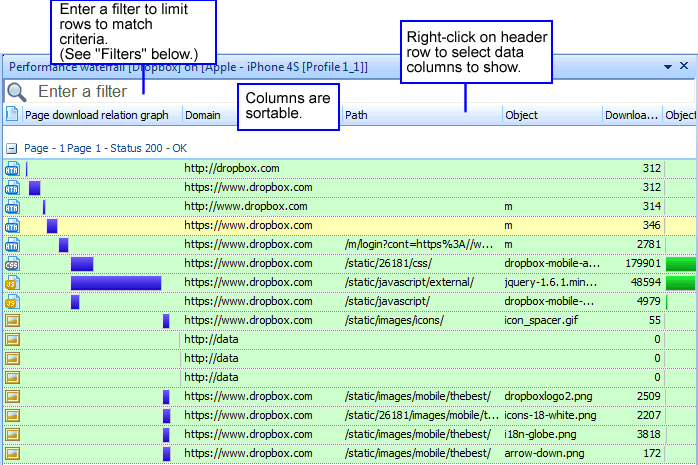The height and width of the screenshot is (465, 698).
Task: Click HTTP icon of highlighted 346 row
Action: (12, 226)
